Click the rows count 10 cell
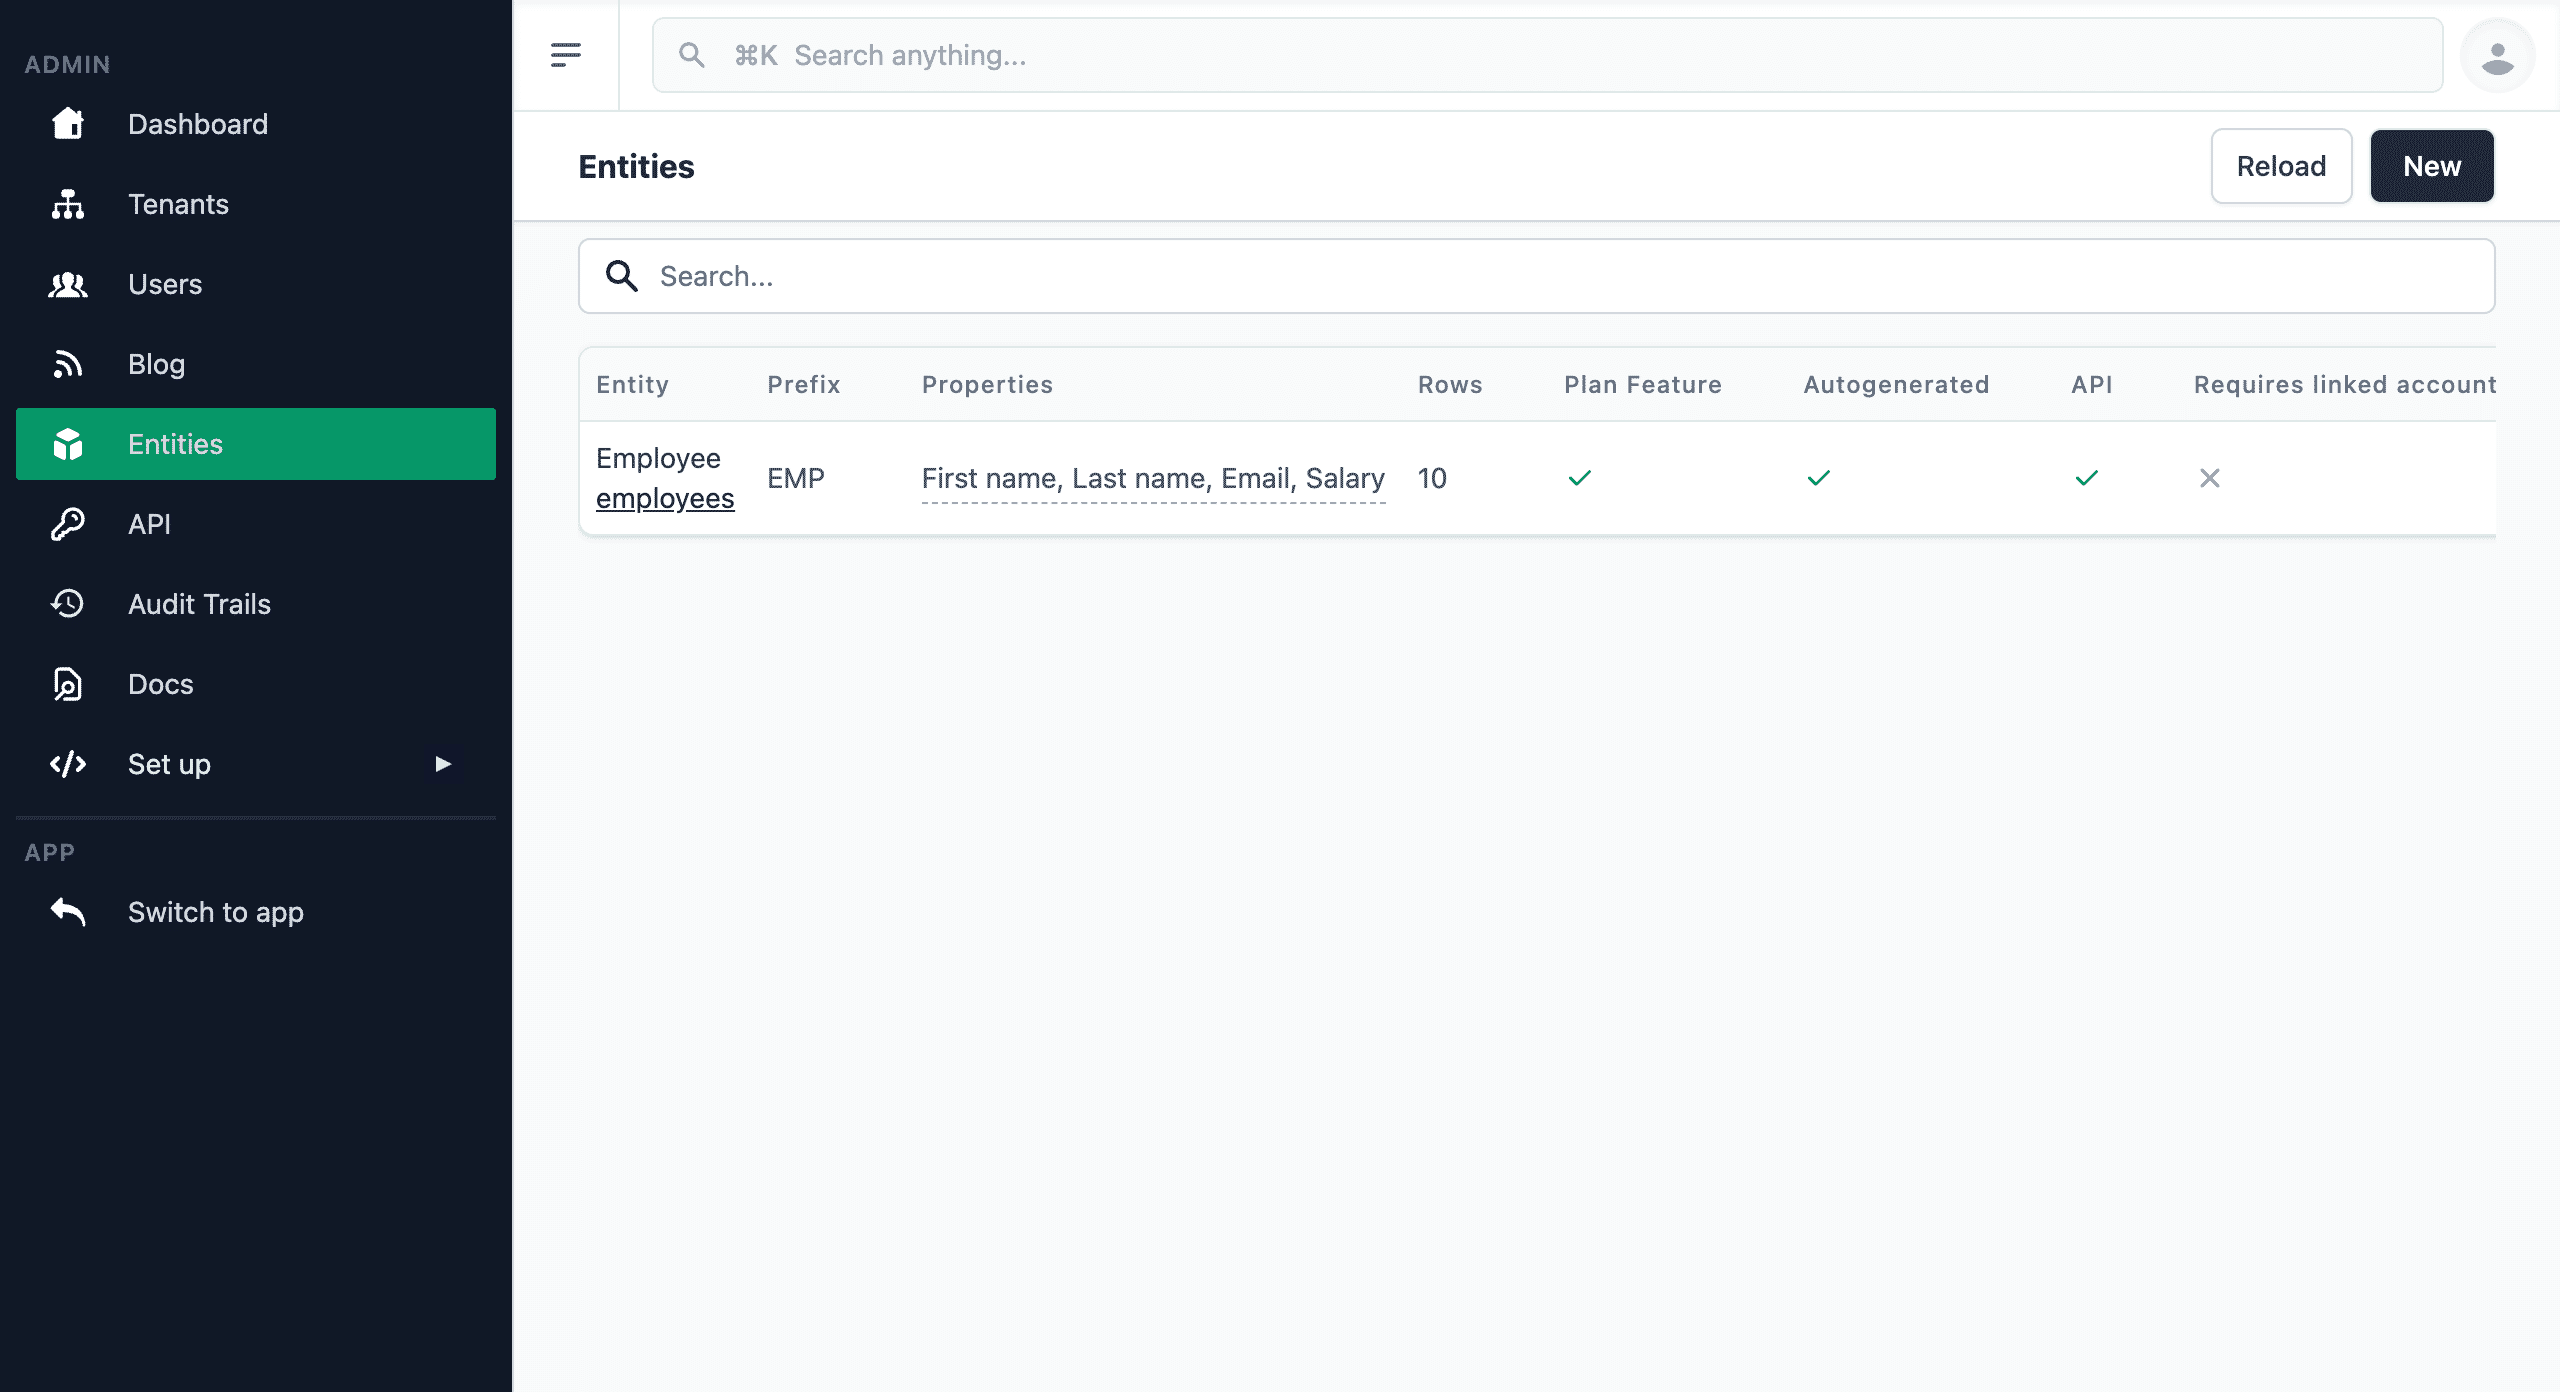 click(x=1432, y=478)
